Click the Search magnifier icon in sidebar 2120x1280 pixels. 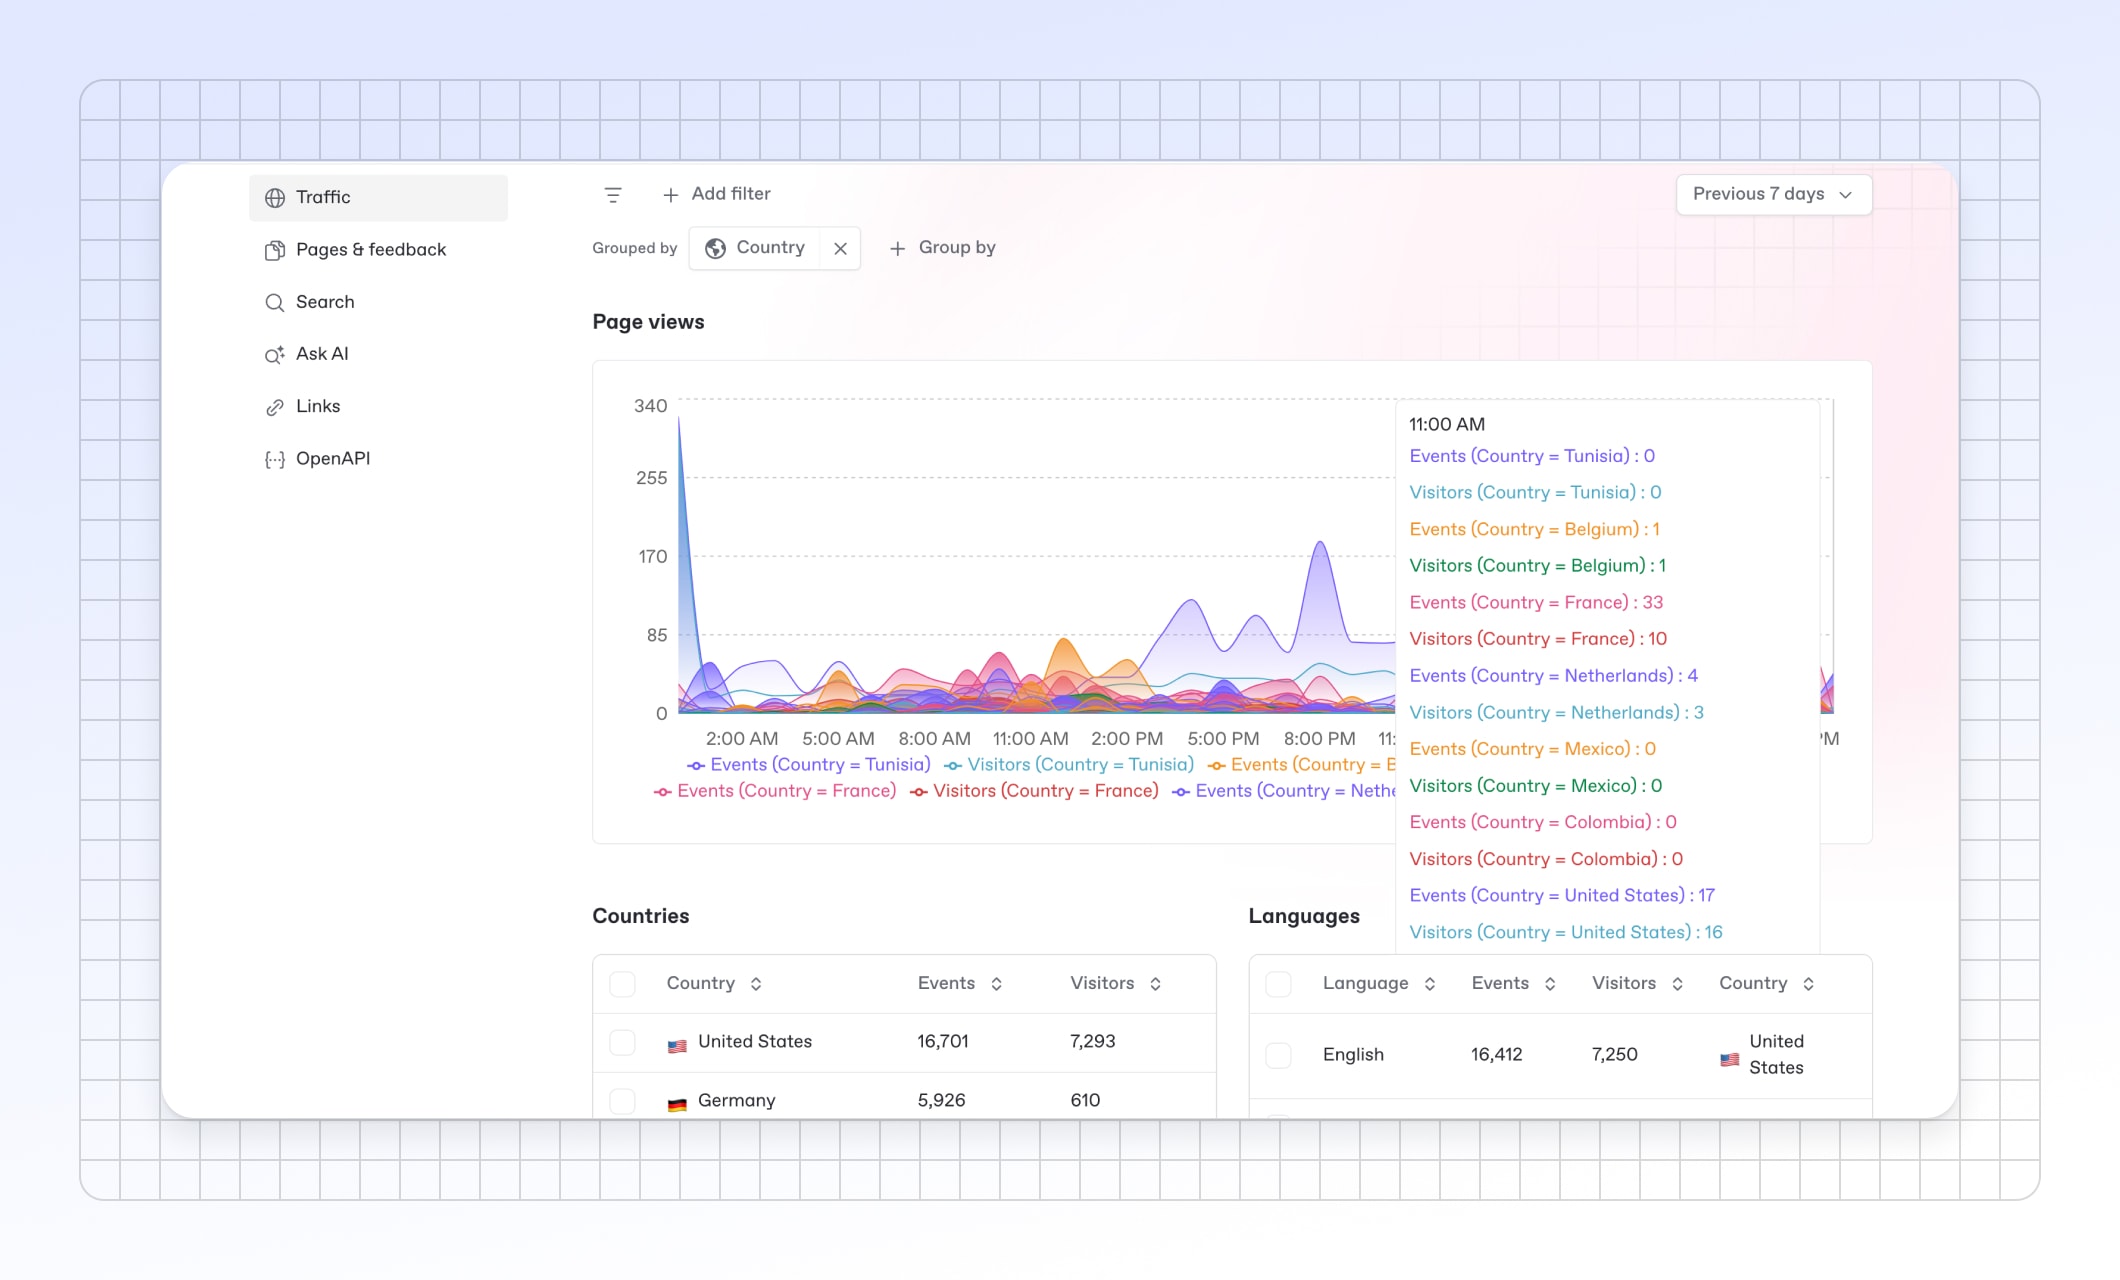[274, 302]
